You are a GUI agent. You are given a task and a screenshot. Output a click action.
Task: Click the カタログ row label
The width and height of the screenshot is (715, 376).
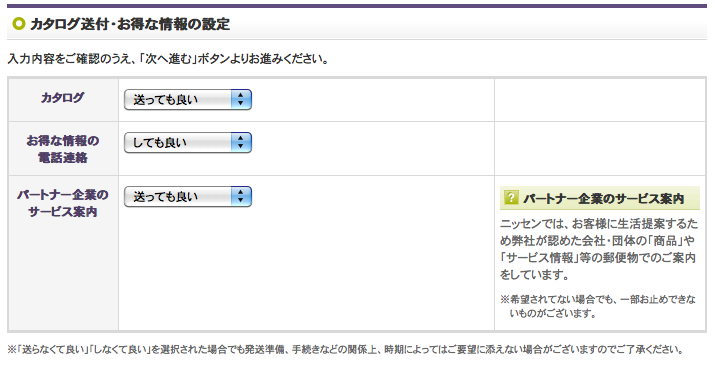62,98
